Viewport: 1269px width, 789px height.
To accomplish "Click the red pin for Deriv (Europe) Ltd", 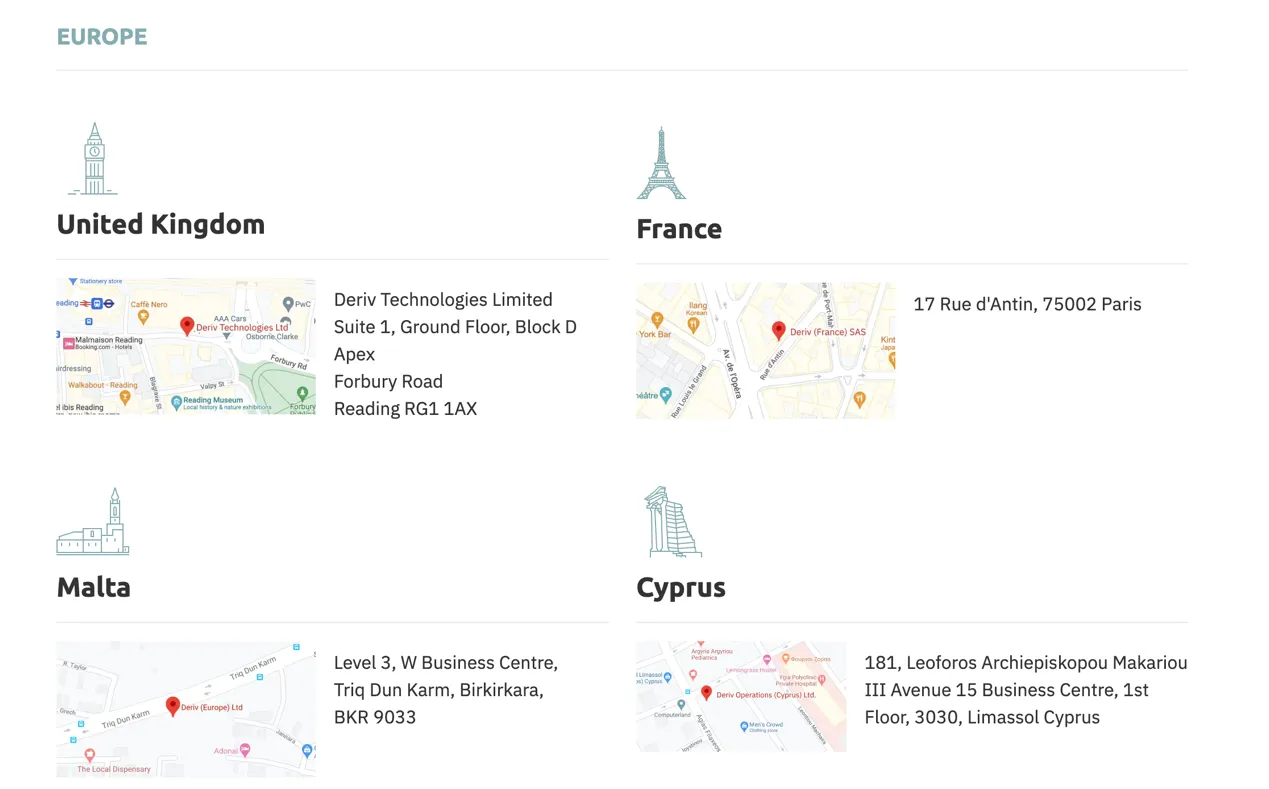I will click(173, 707).
